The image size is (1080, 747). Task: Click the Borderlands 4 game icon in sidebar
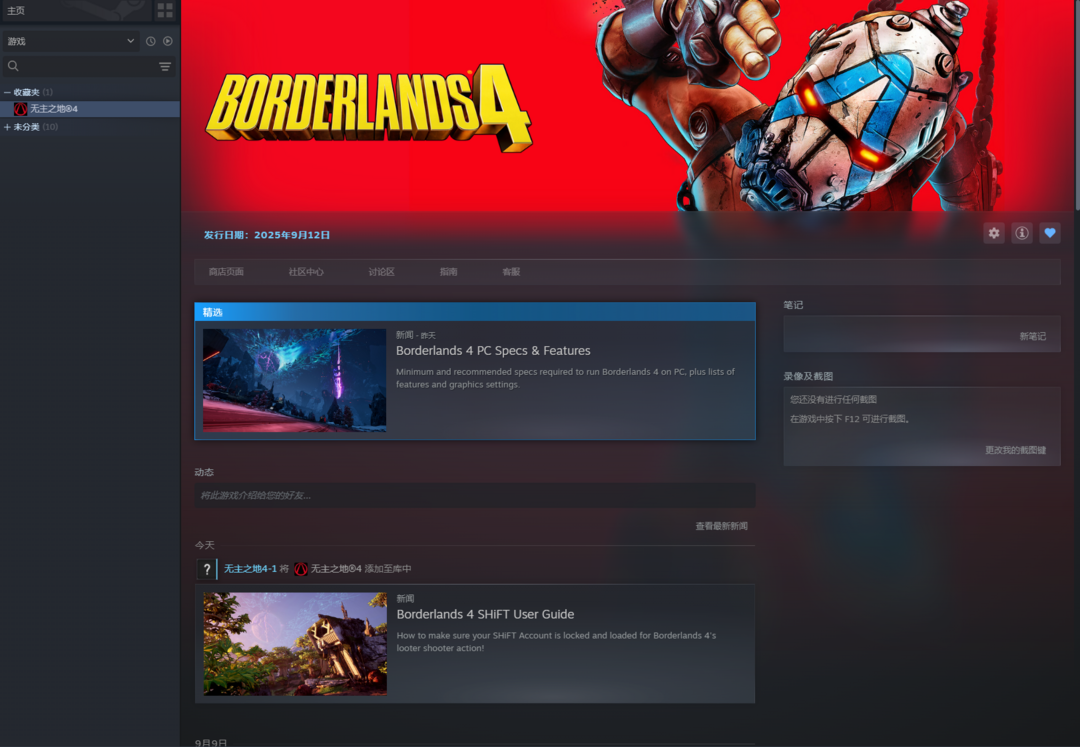pos(21,109)
